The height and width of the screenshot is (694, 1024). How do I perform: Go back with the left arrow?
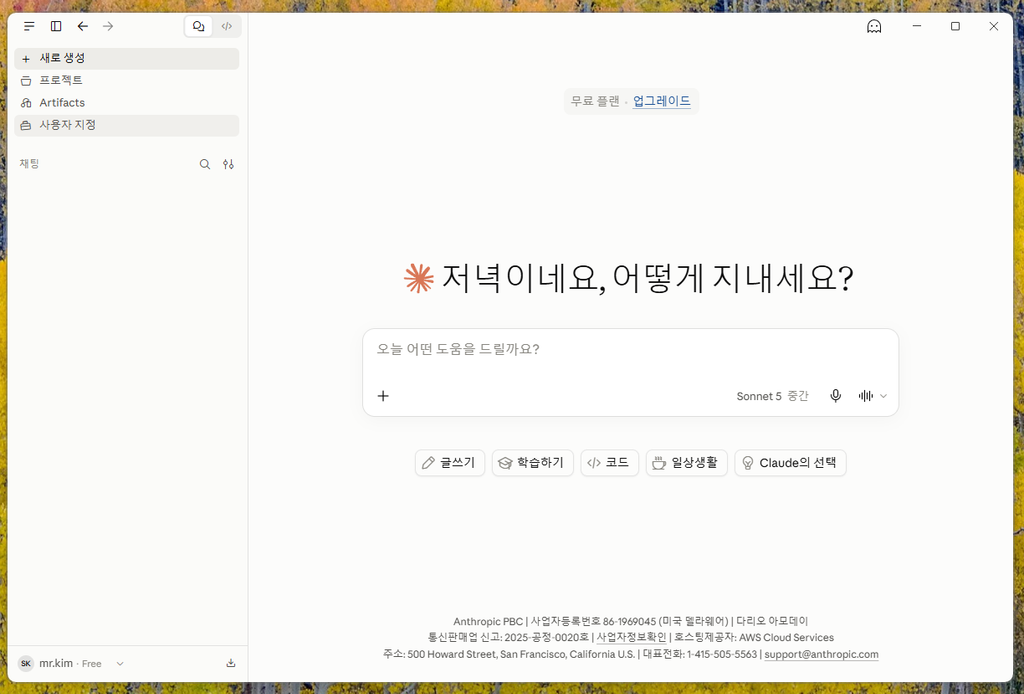82,26
